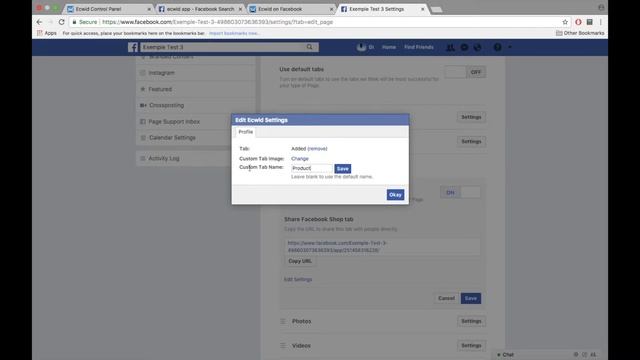Image resolution: width=640 pixels, height=360 pixels.
Task: Click Find Friends in the Facebook header
Action: (419, 47)
